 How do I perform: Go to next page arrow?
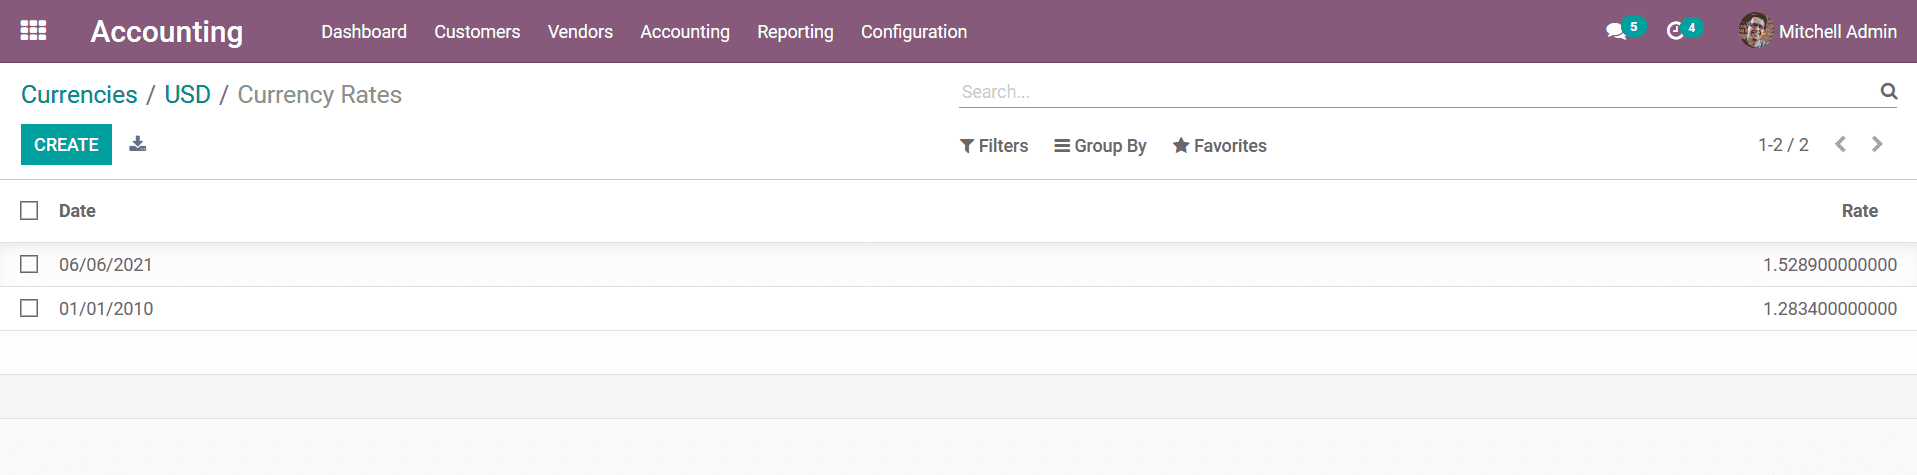click(1877, 144)
